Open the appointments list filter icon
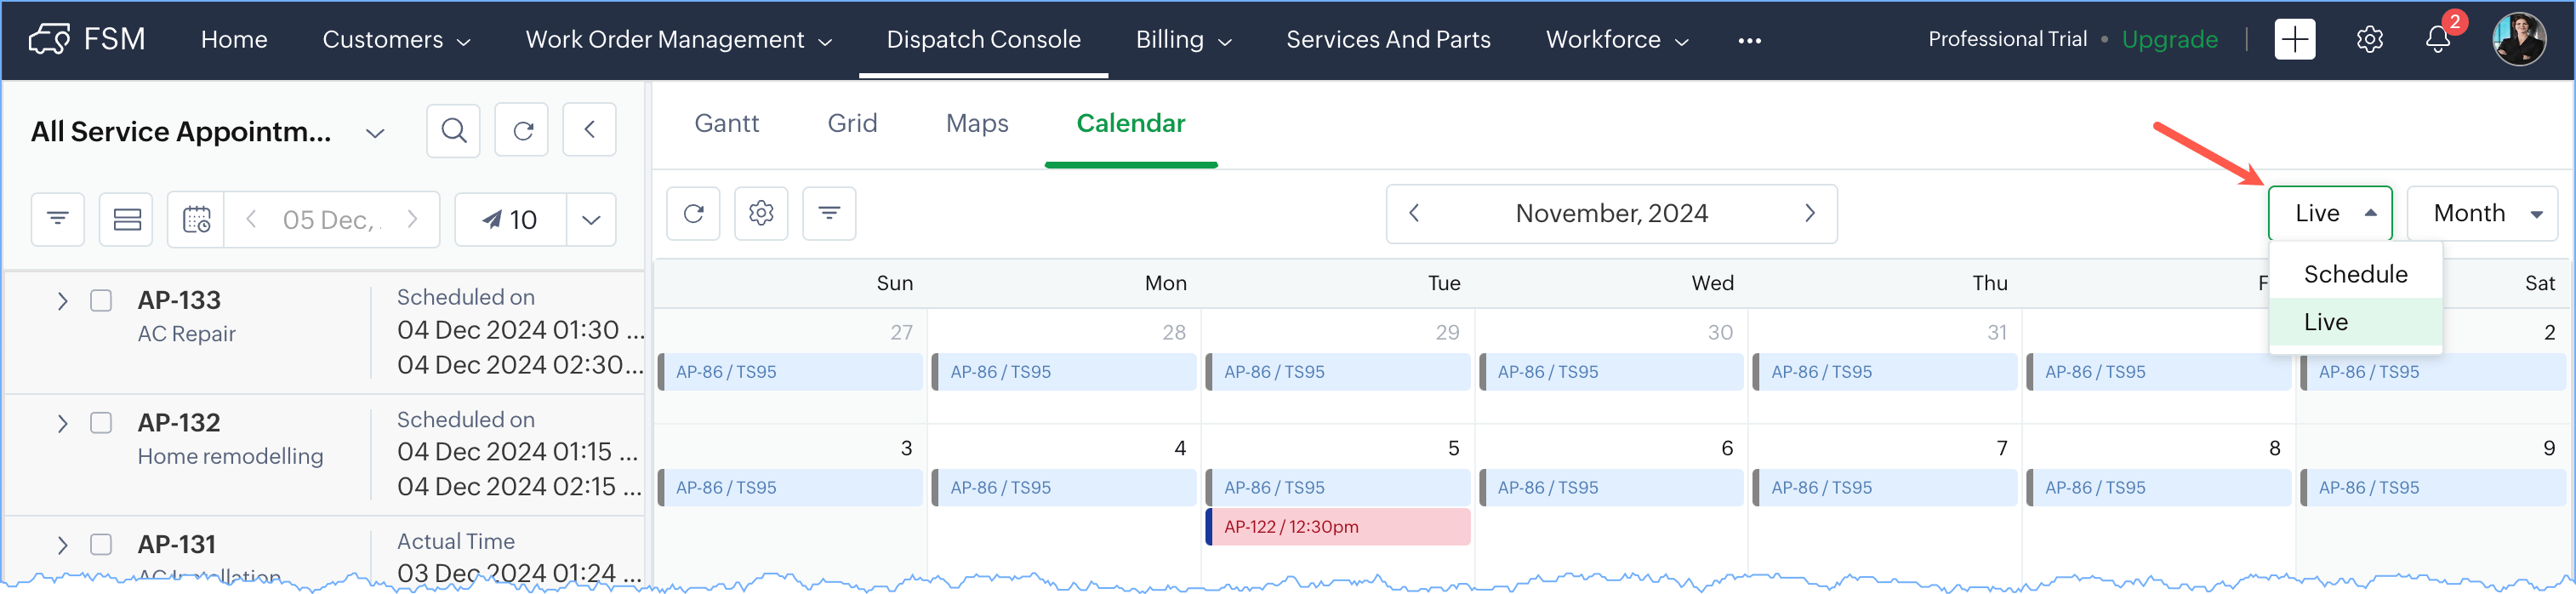This screenshot has width=2576, height=594. (x=58, y=219)
